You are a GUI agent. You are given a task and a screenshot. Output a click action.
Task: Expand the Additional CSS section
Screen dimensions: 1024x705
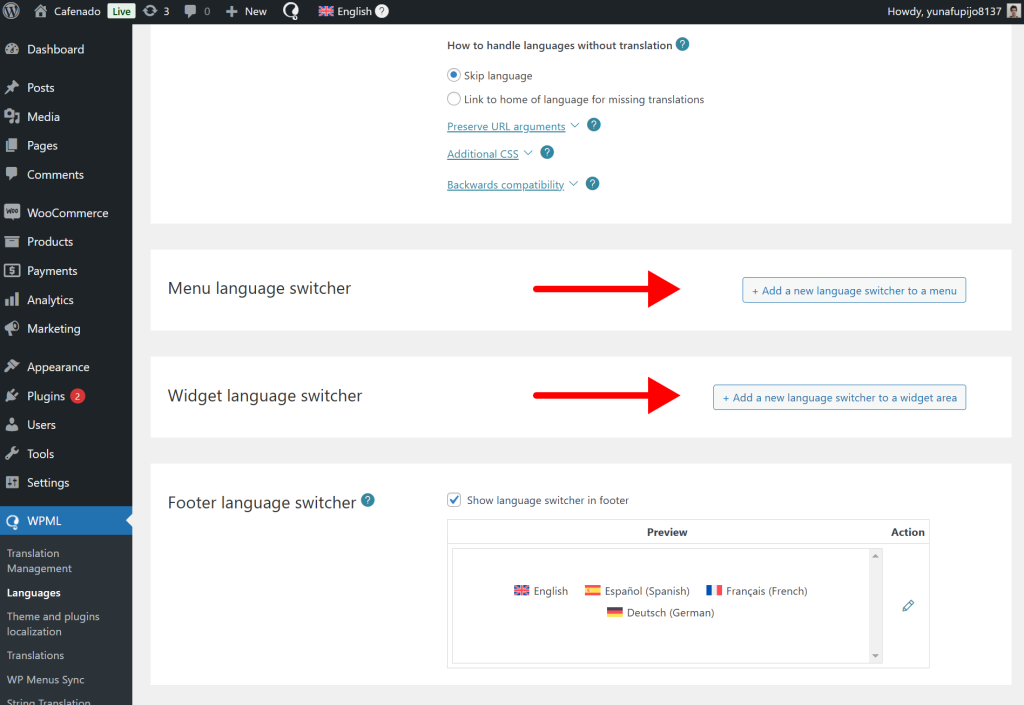[482, 154]
